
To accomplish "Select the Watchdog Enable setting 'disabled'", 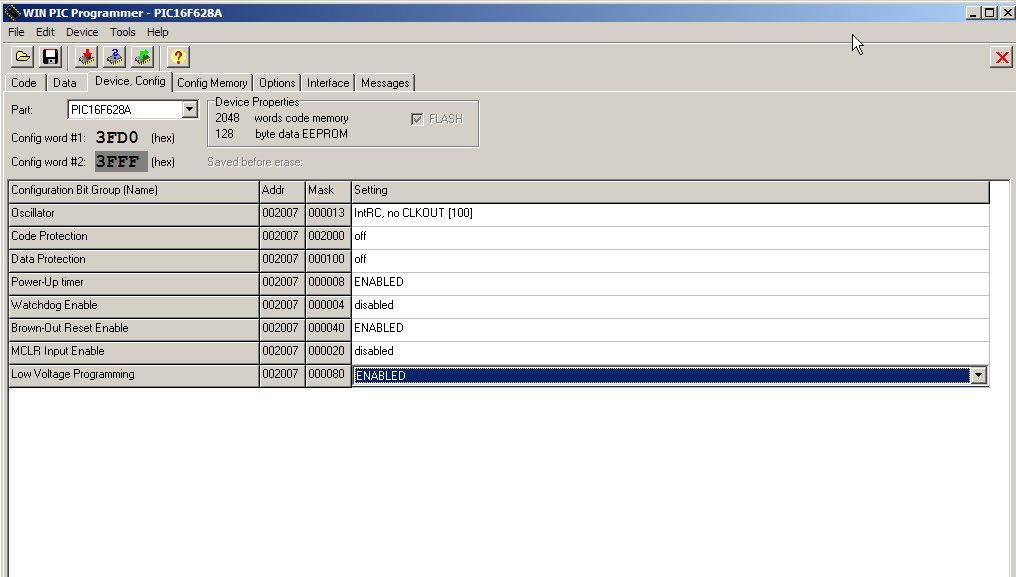I will 670,305.
